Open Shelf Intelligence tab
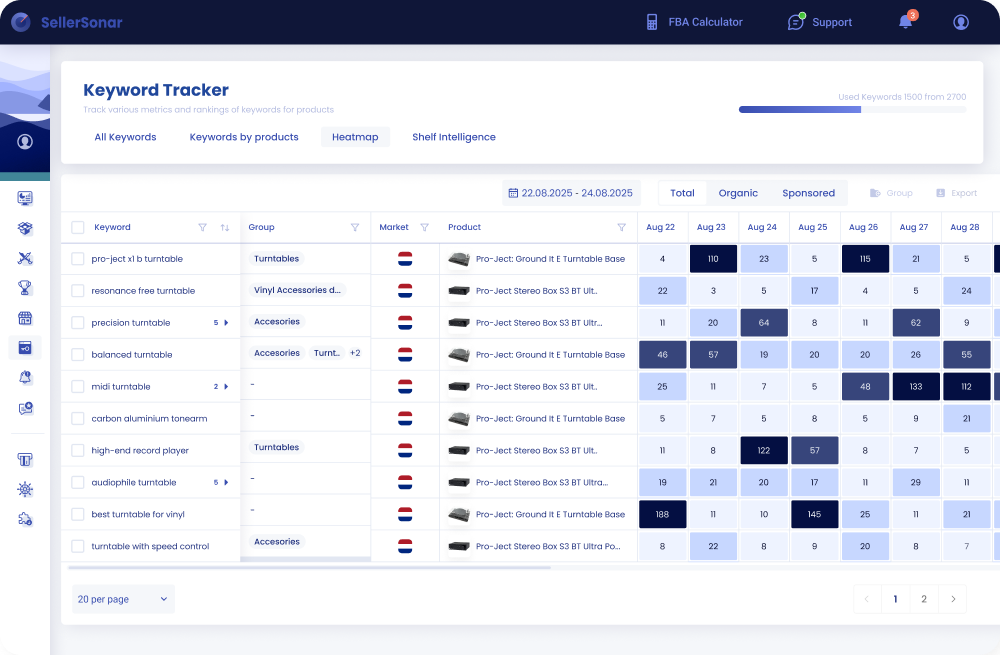Image resolution: width=1000 pixels, height=655 pixels. click(x=453, y=137)
